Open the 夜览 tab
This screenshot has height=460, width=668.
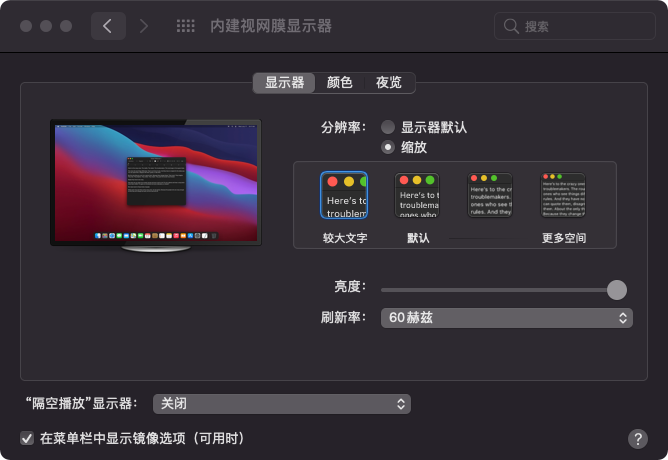389,83
